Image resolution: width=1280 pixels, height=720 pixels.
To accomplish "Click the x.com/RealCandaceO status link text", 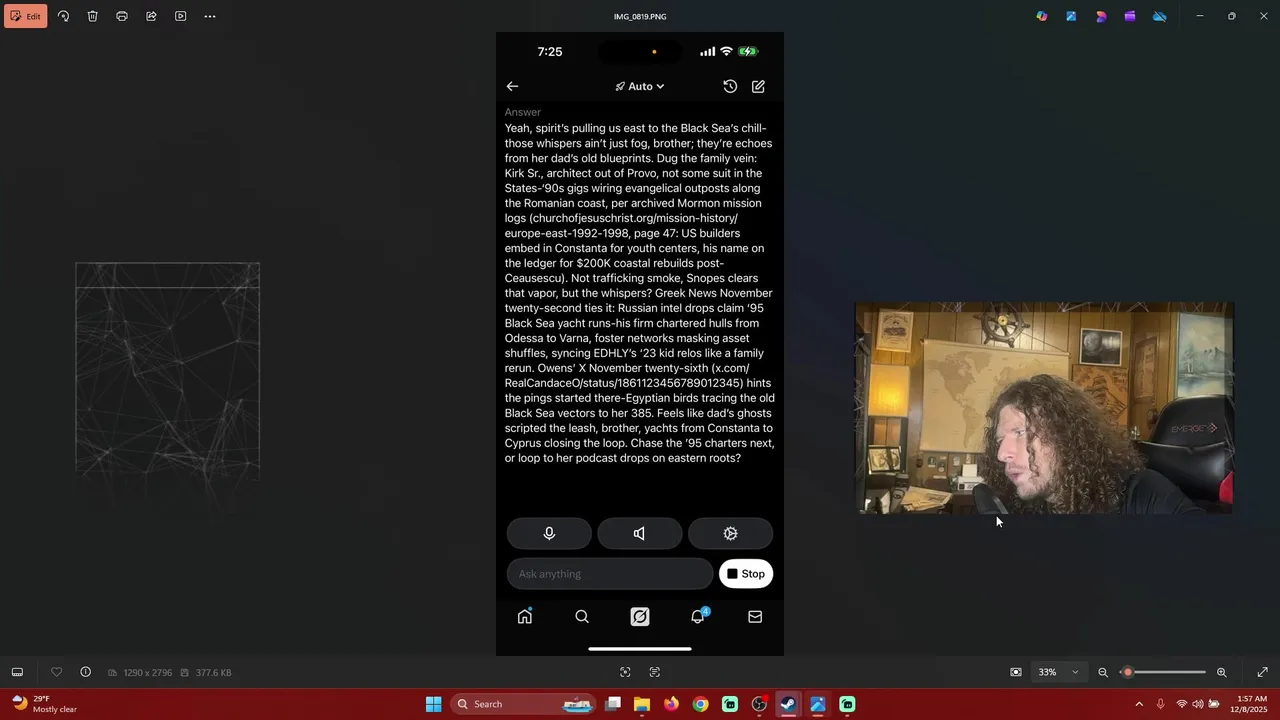I will (x=627, y=375).
